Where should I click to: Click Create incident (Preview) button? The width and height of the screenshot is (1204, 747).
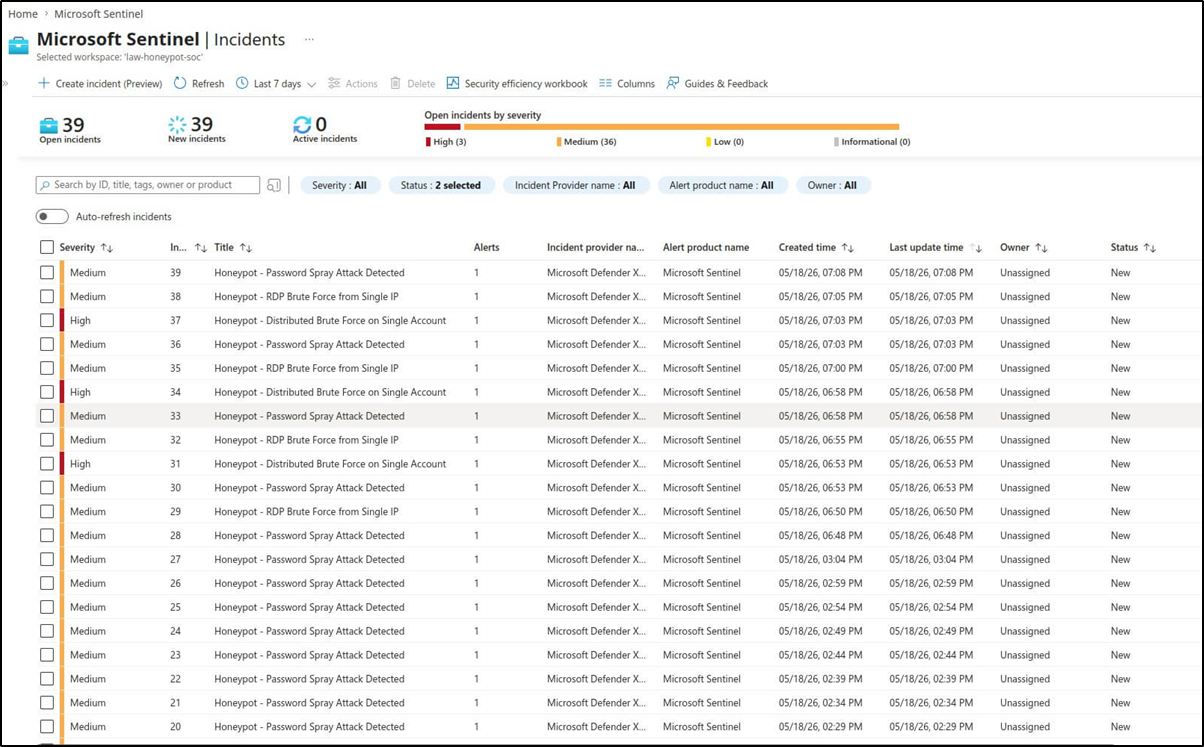[x=100, y=84]
